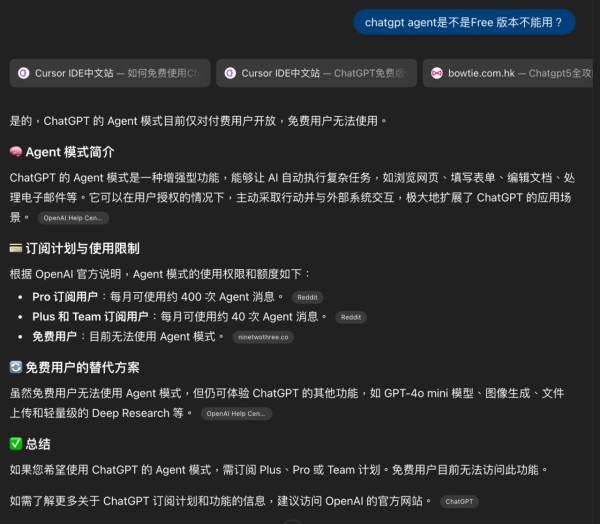This screenshot has height=524, width=600.
Task: Click green checkmark emoji beside 总结
Action: (x=16, y=444)
